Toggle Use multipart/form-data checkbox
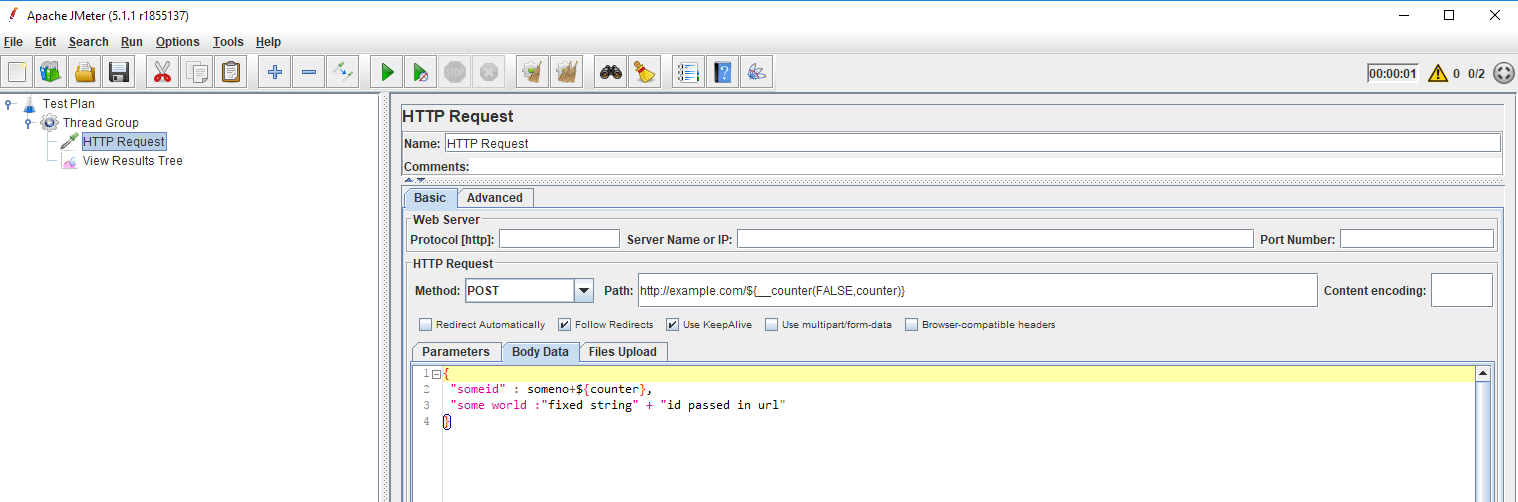This screenshot has height=502, width=1518. (x=772, y=325)
